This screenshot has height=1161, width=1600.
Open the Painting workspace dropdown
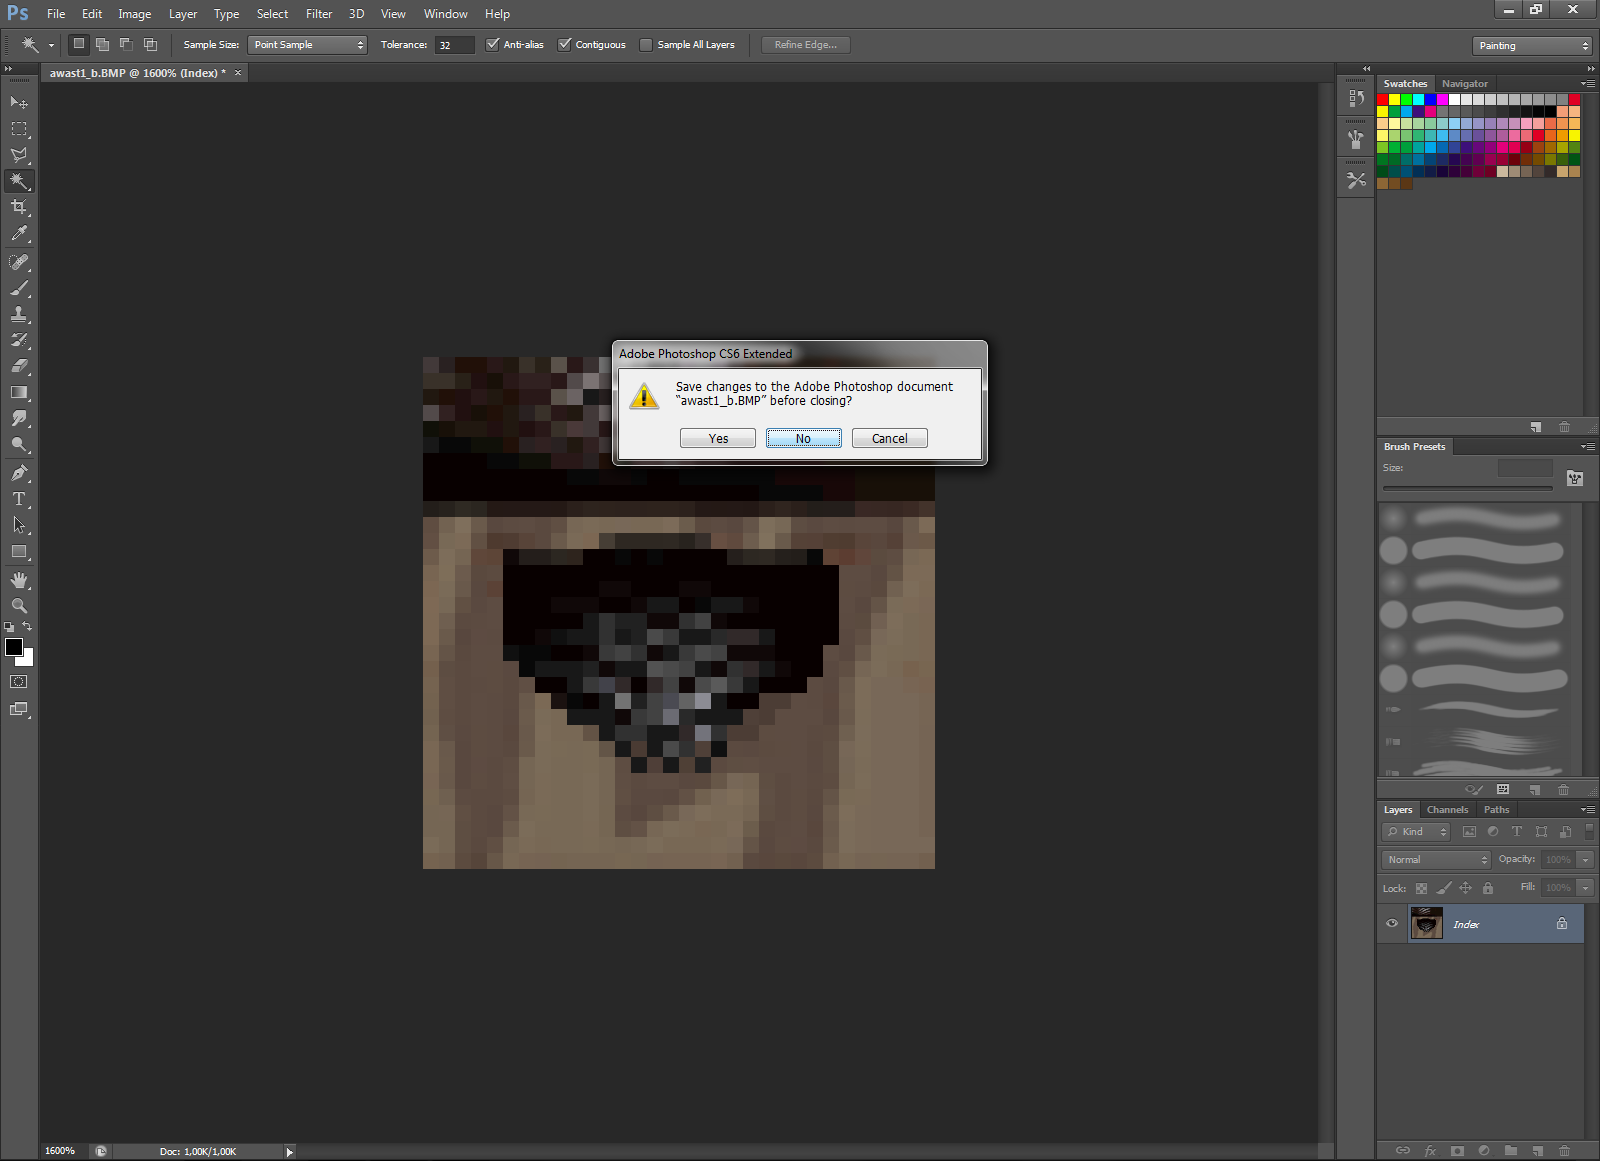[x=1532, y=46]
